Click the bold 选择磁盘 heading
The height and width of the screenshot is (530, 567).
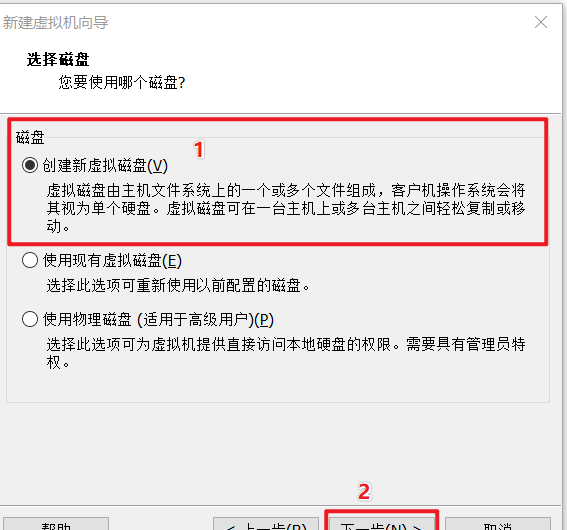tap(58, 59)
